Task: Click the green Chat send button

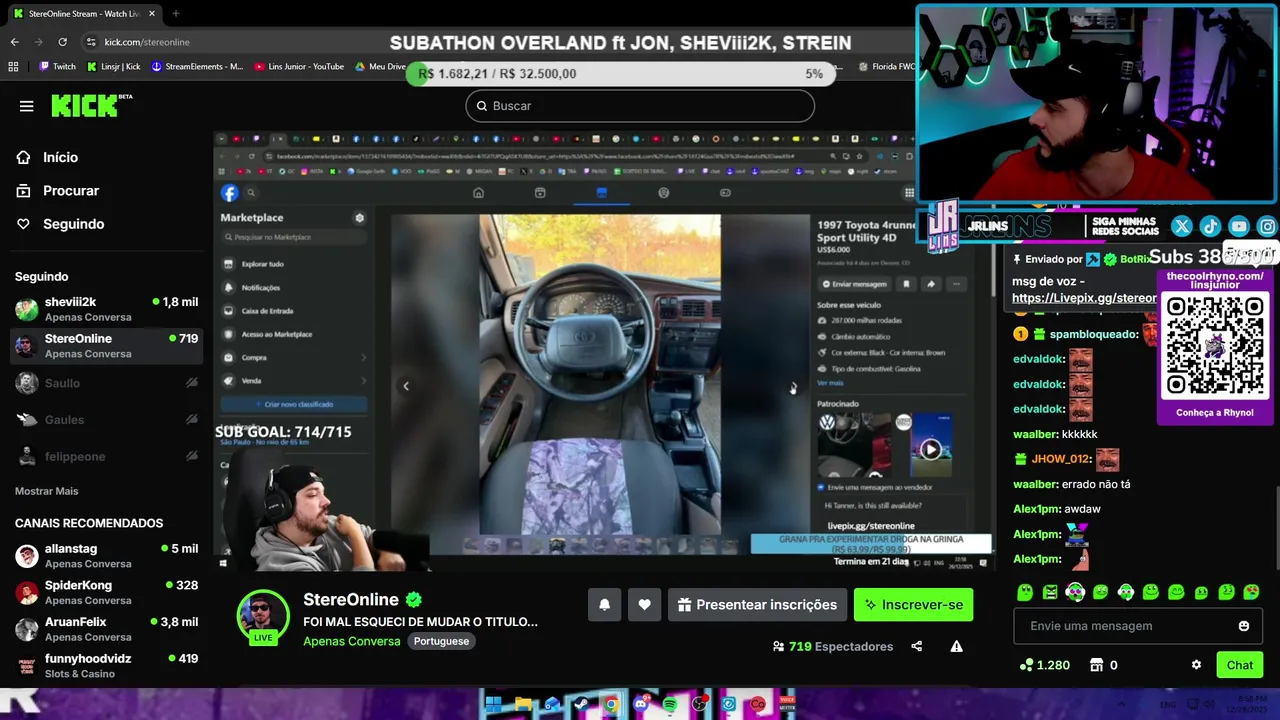Action: [1239, 665]
